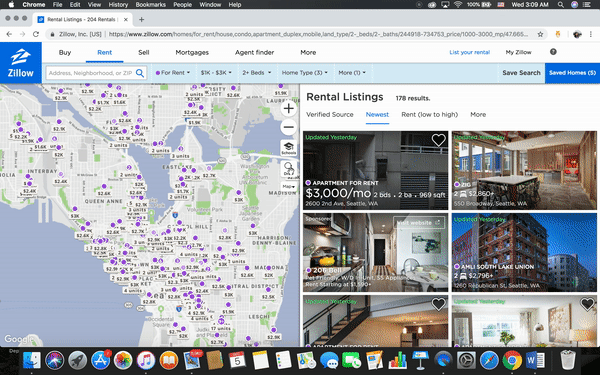The width and height of the screenshot is (600, 375).
Task: Open the History menu
Action: [x=118, y=5]
